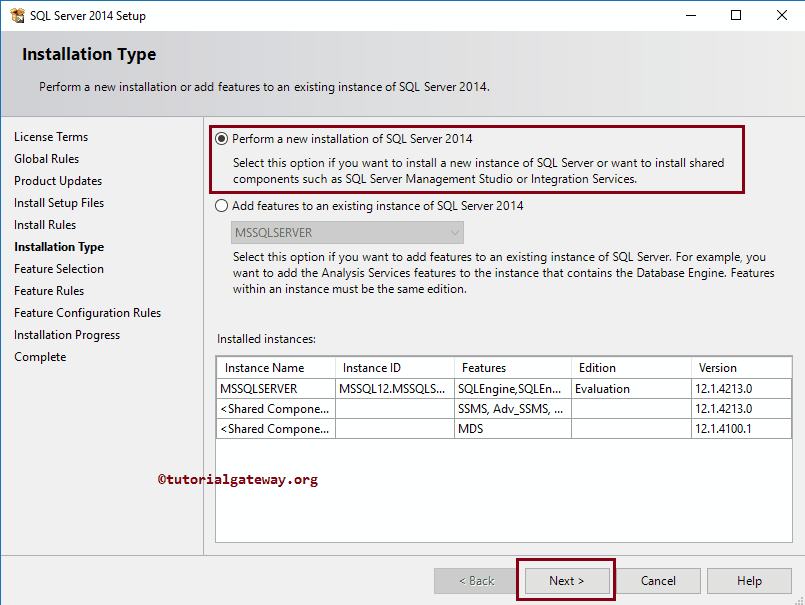Select License Terms in the sidebar
The height and width of the screenshot is (605, 805).
point(51,136)
